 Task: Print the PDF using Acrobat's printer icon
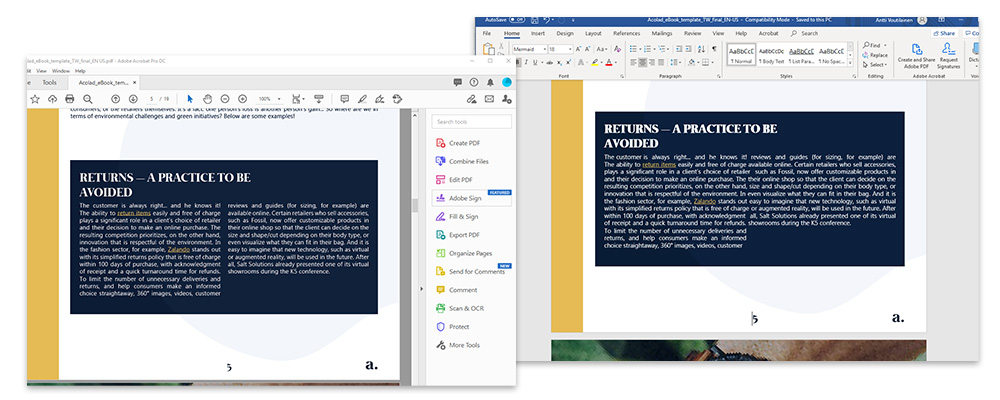[x=70, y=99]
